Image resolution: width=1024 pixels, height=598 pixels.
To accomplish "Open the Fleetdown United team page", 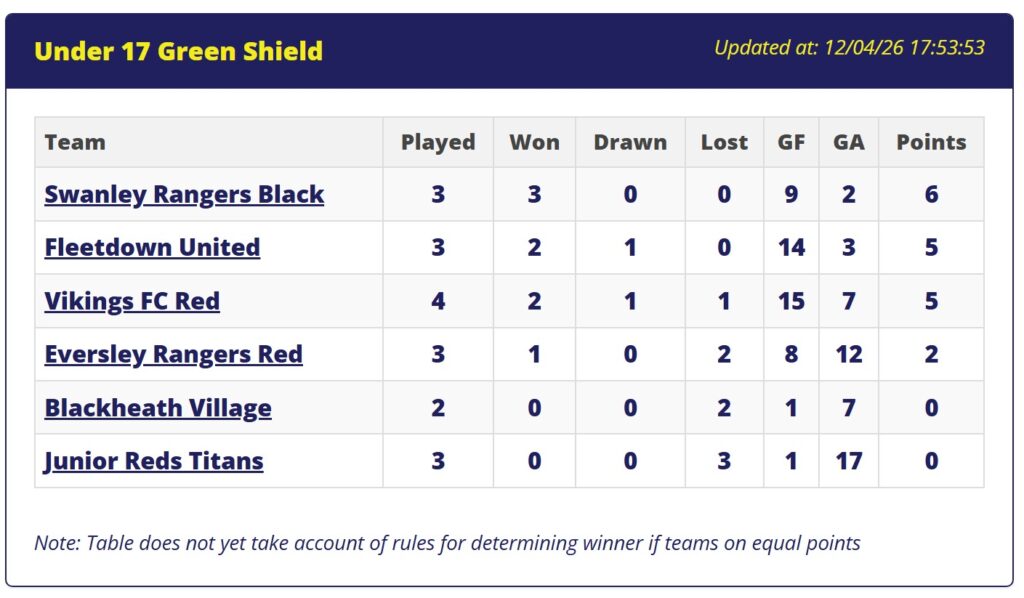I will pyautogui.click(x=152, y=247).
